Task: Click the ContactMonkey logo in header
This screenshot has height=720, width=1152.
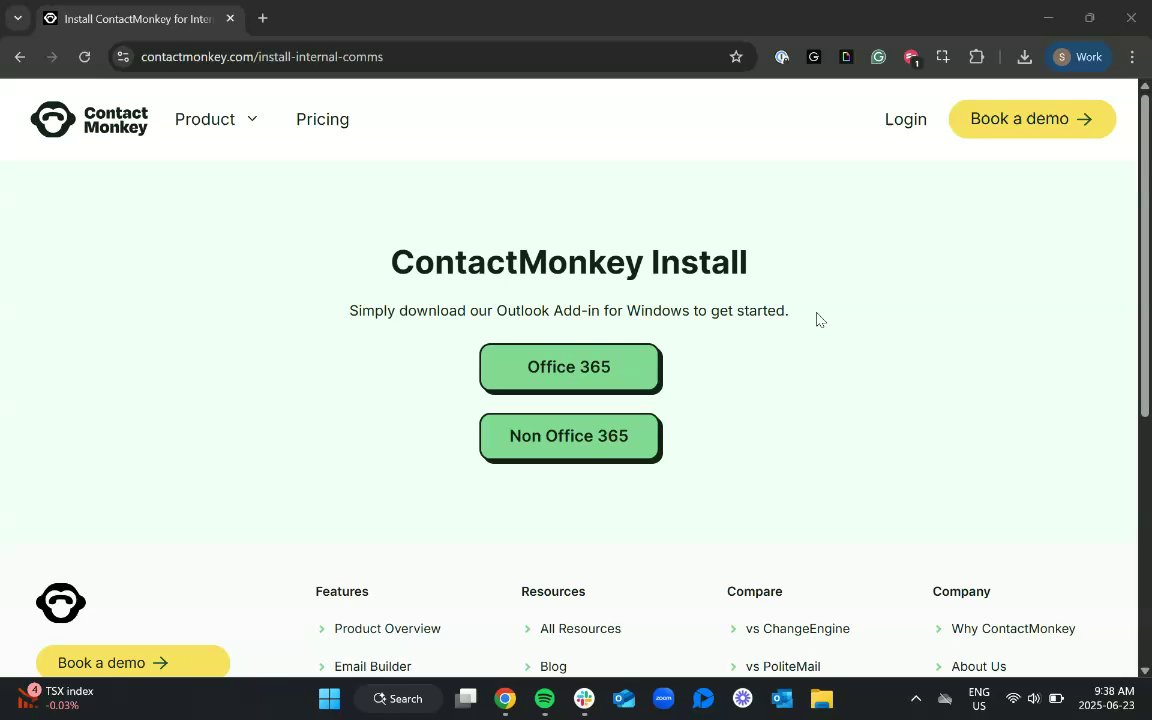Action: [x=89, y=119]
